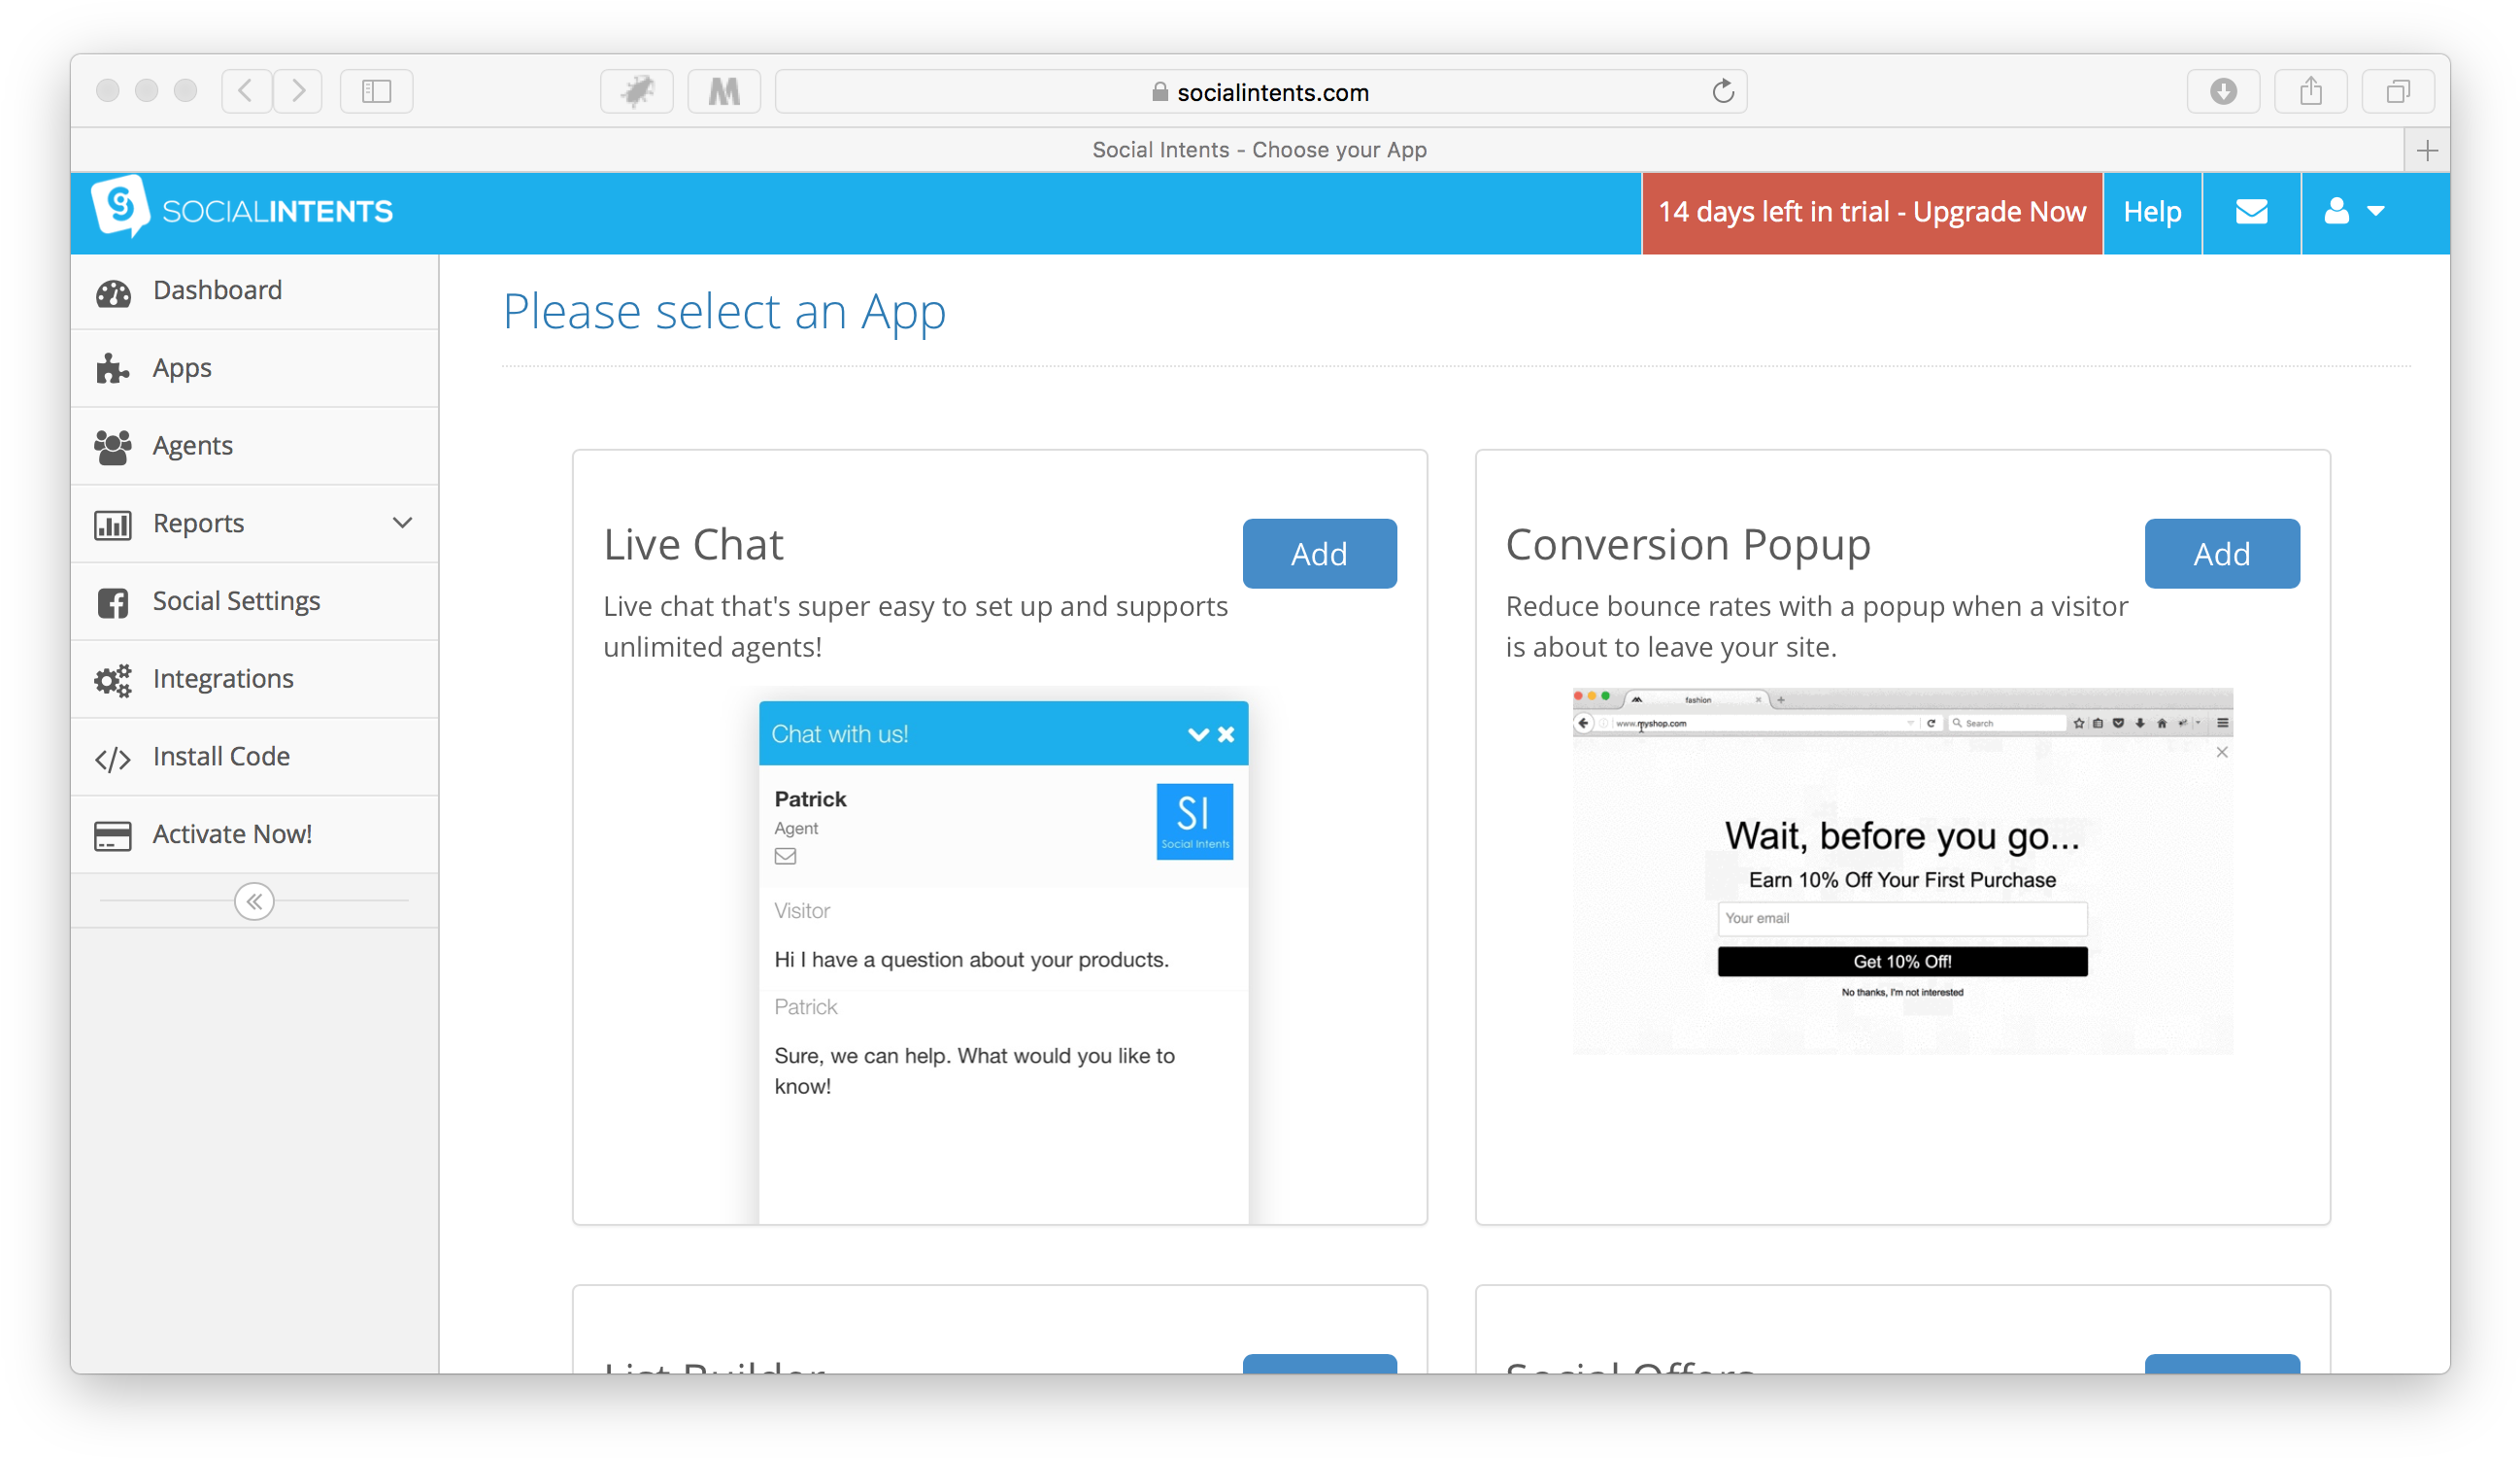Open Reports in the sidebar
This screenshot has height=1458, width=2520.
click(254, 523)
